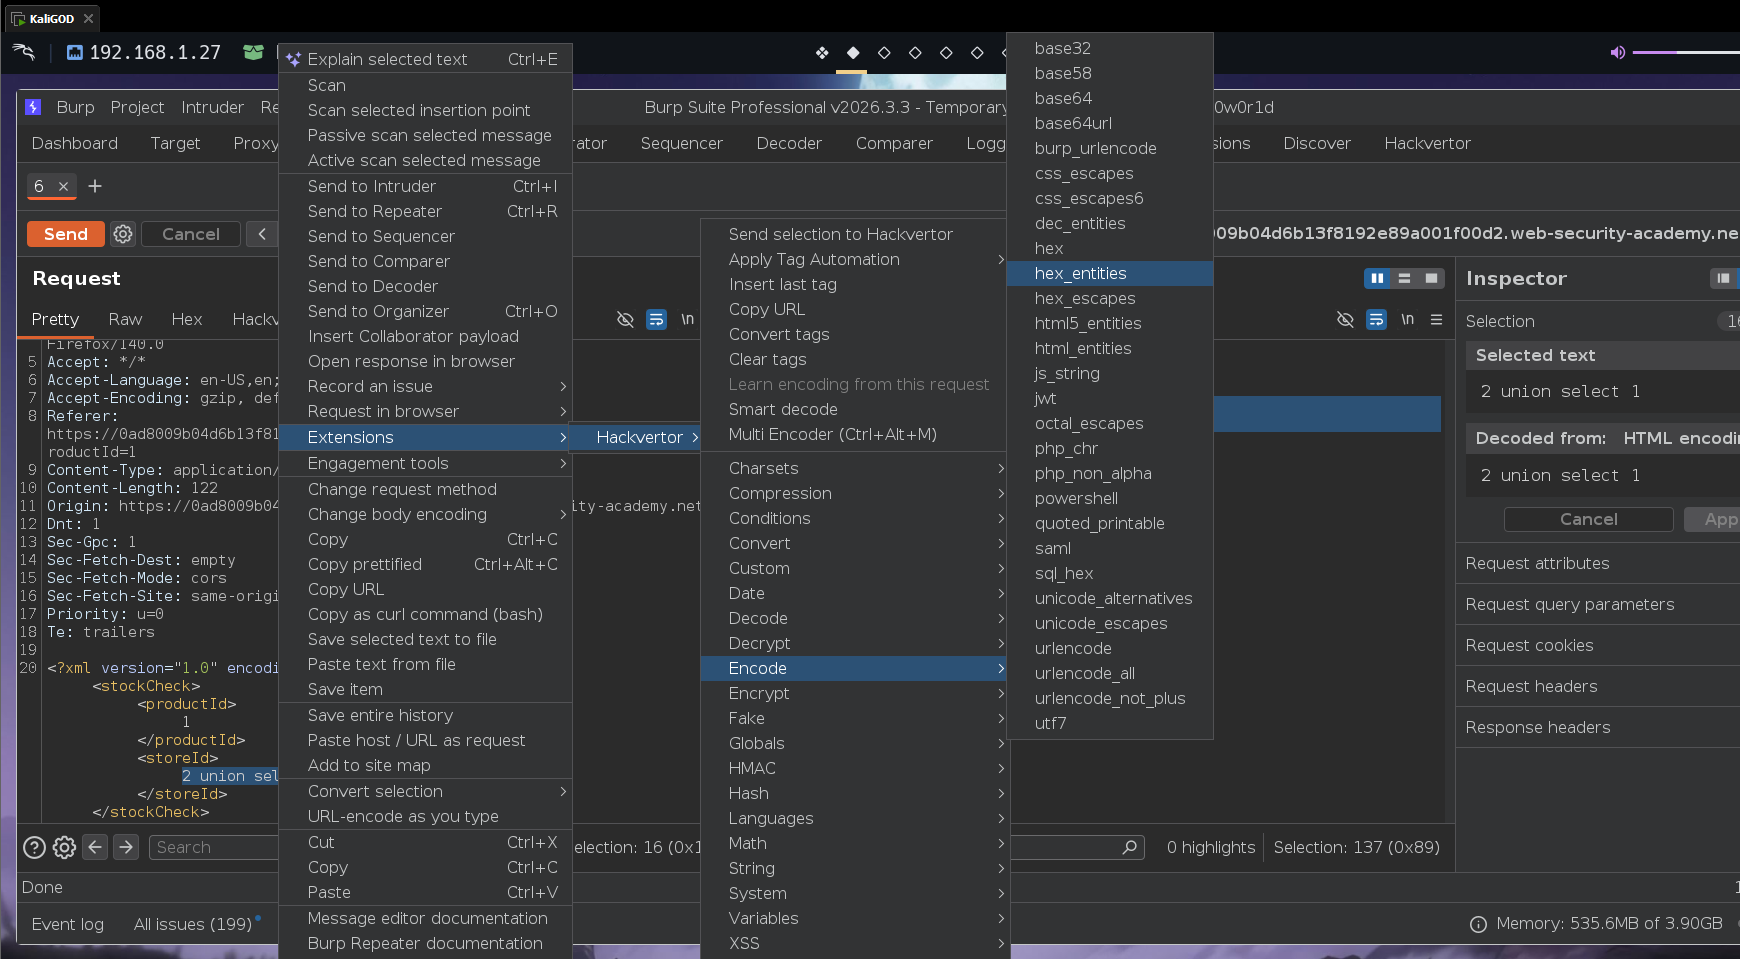Screen dimensions: 1740x959
Task: Add a new Repeater tab with plus
Action: (95, 186)
